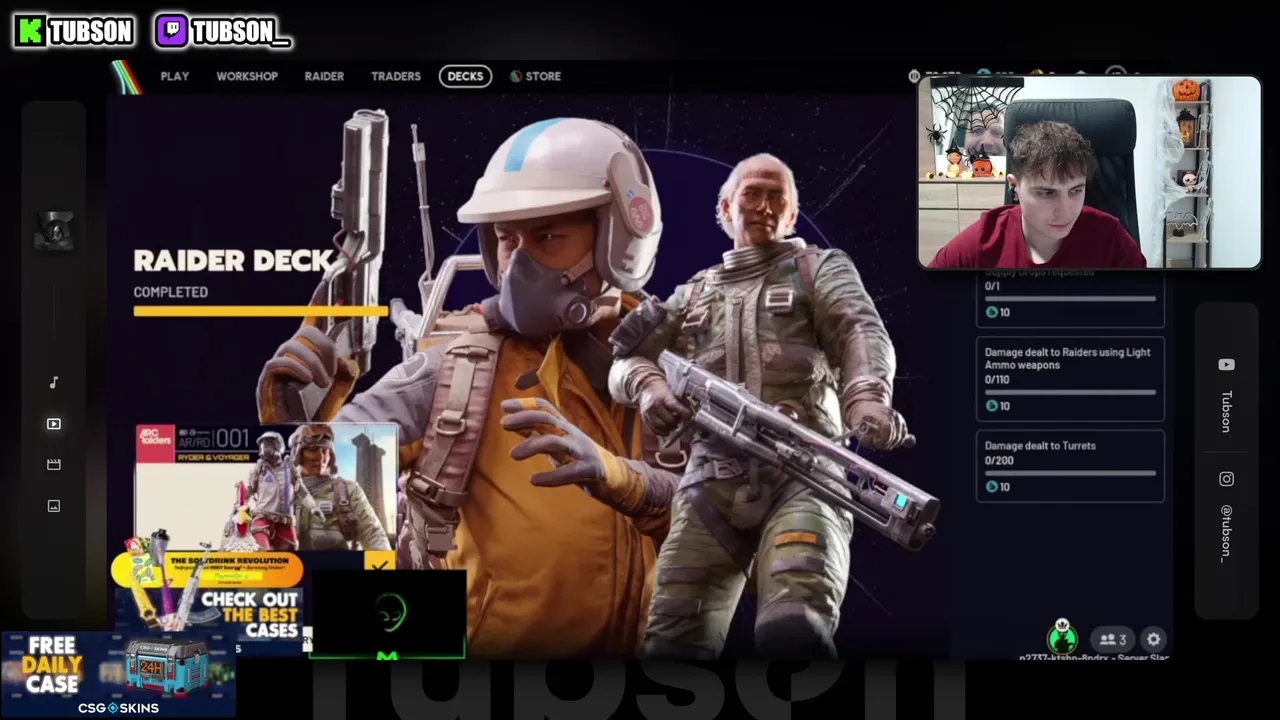Click the Light Ammo weapons quest progress bar
The height and width of the screenshot is (720, 1280).
1070,392
